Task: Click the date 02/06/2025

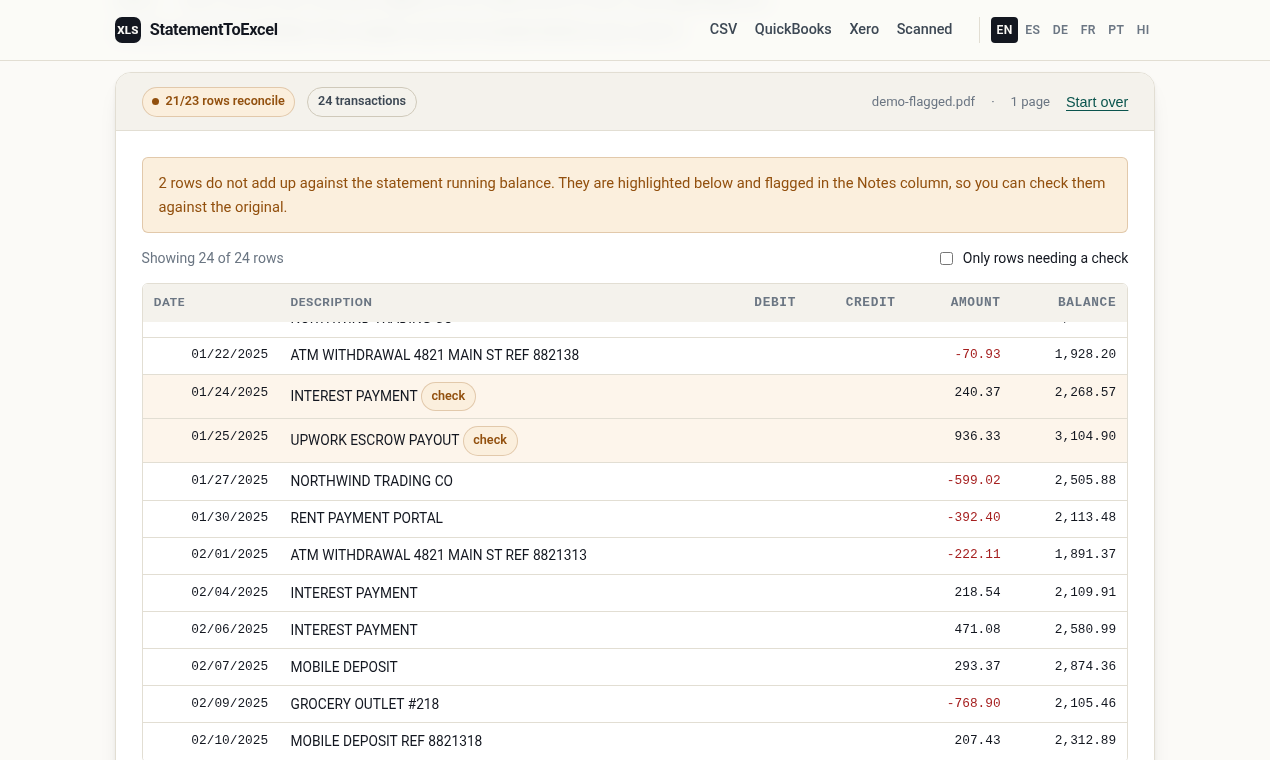Action: point(230,629)
